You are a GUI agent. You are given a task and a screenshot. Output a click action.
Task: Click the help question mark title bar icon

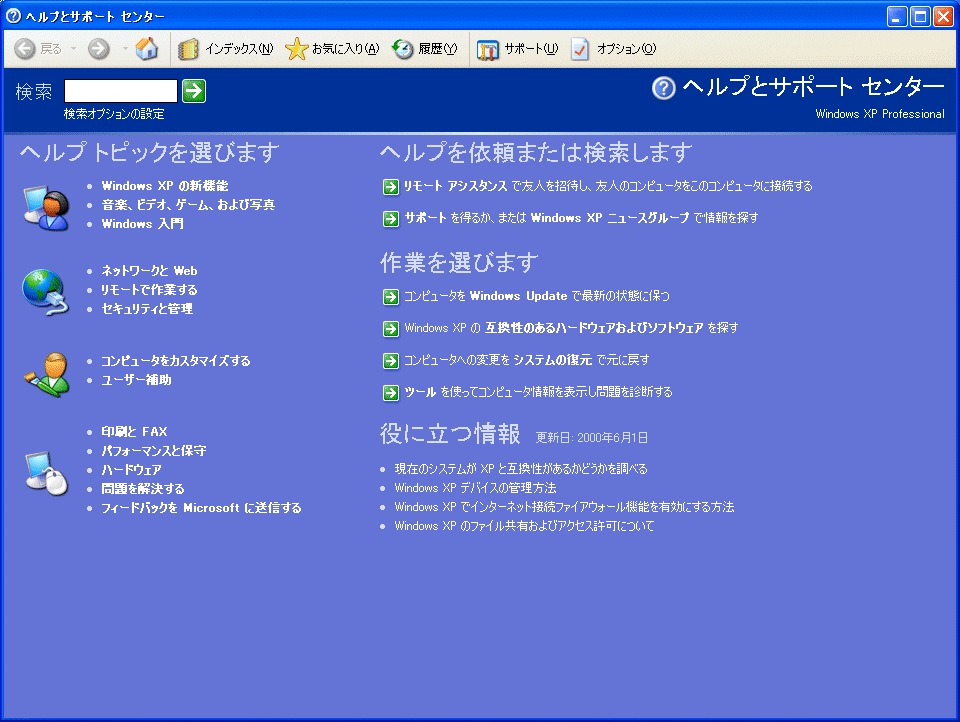pyautogui.click(x=13, y=16)
